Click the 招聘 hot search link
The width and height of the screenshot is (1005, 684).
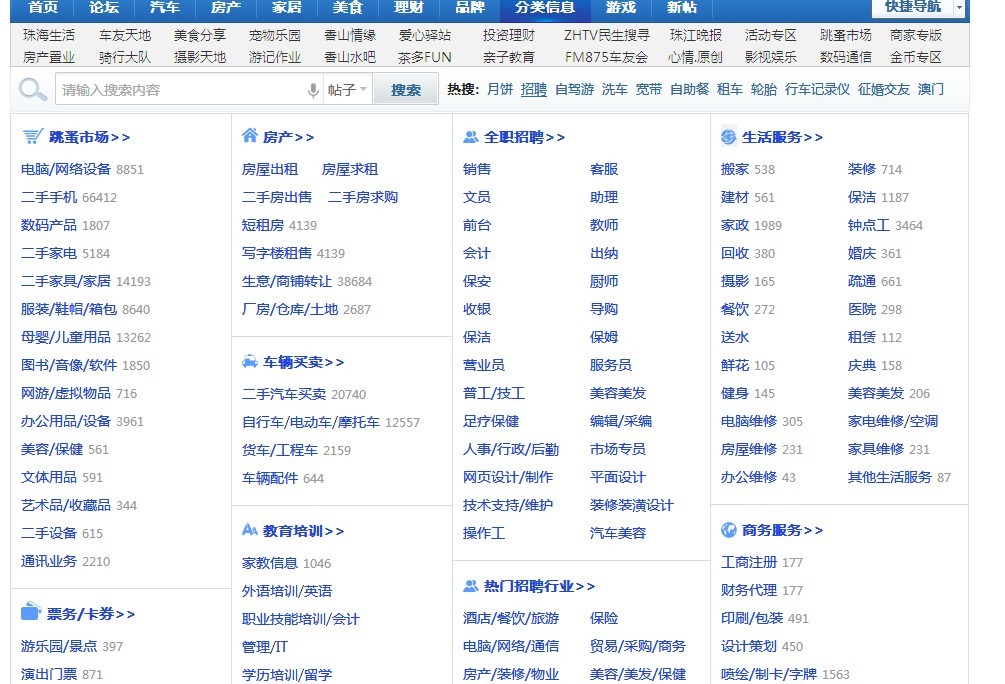[531, 89]
